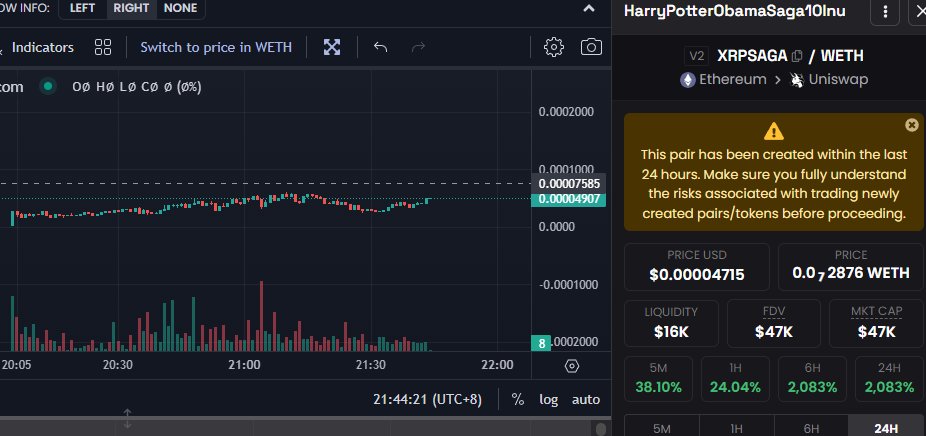Toggle percent scale mode
Image resolution: width=926 pixels, height=436 pixels.
pos(518,400)
